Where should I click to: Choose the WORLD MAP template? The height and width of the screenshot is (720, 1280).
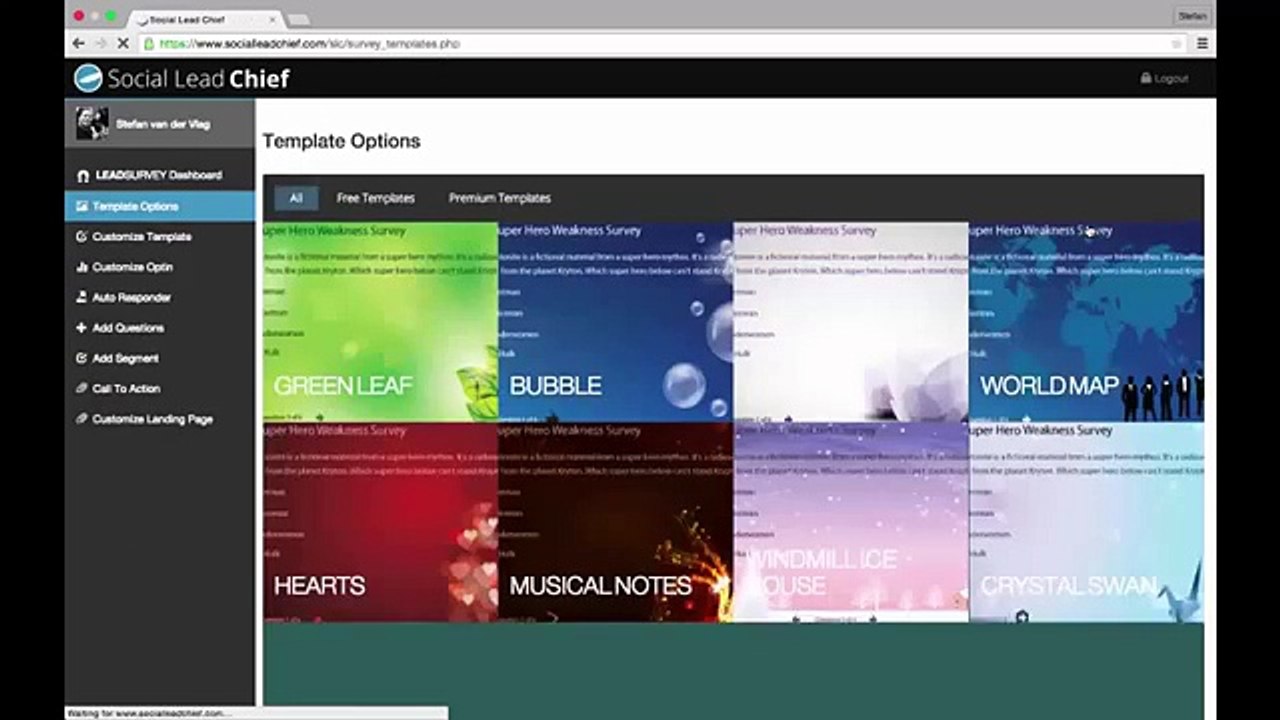pyautogui.click(x=1086, y=321)
